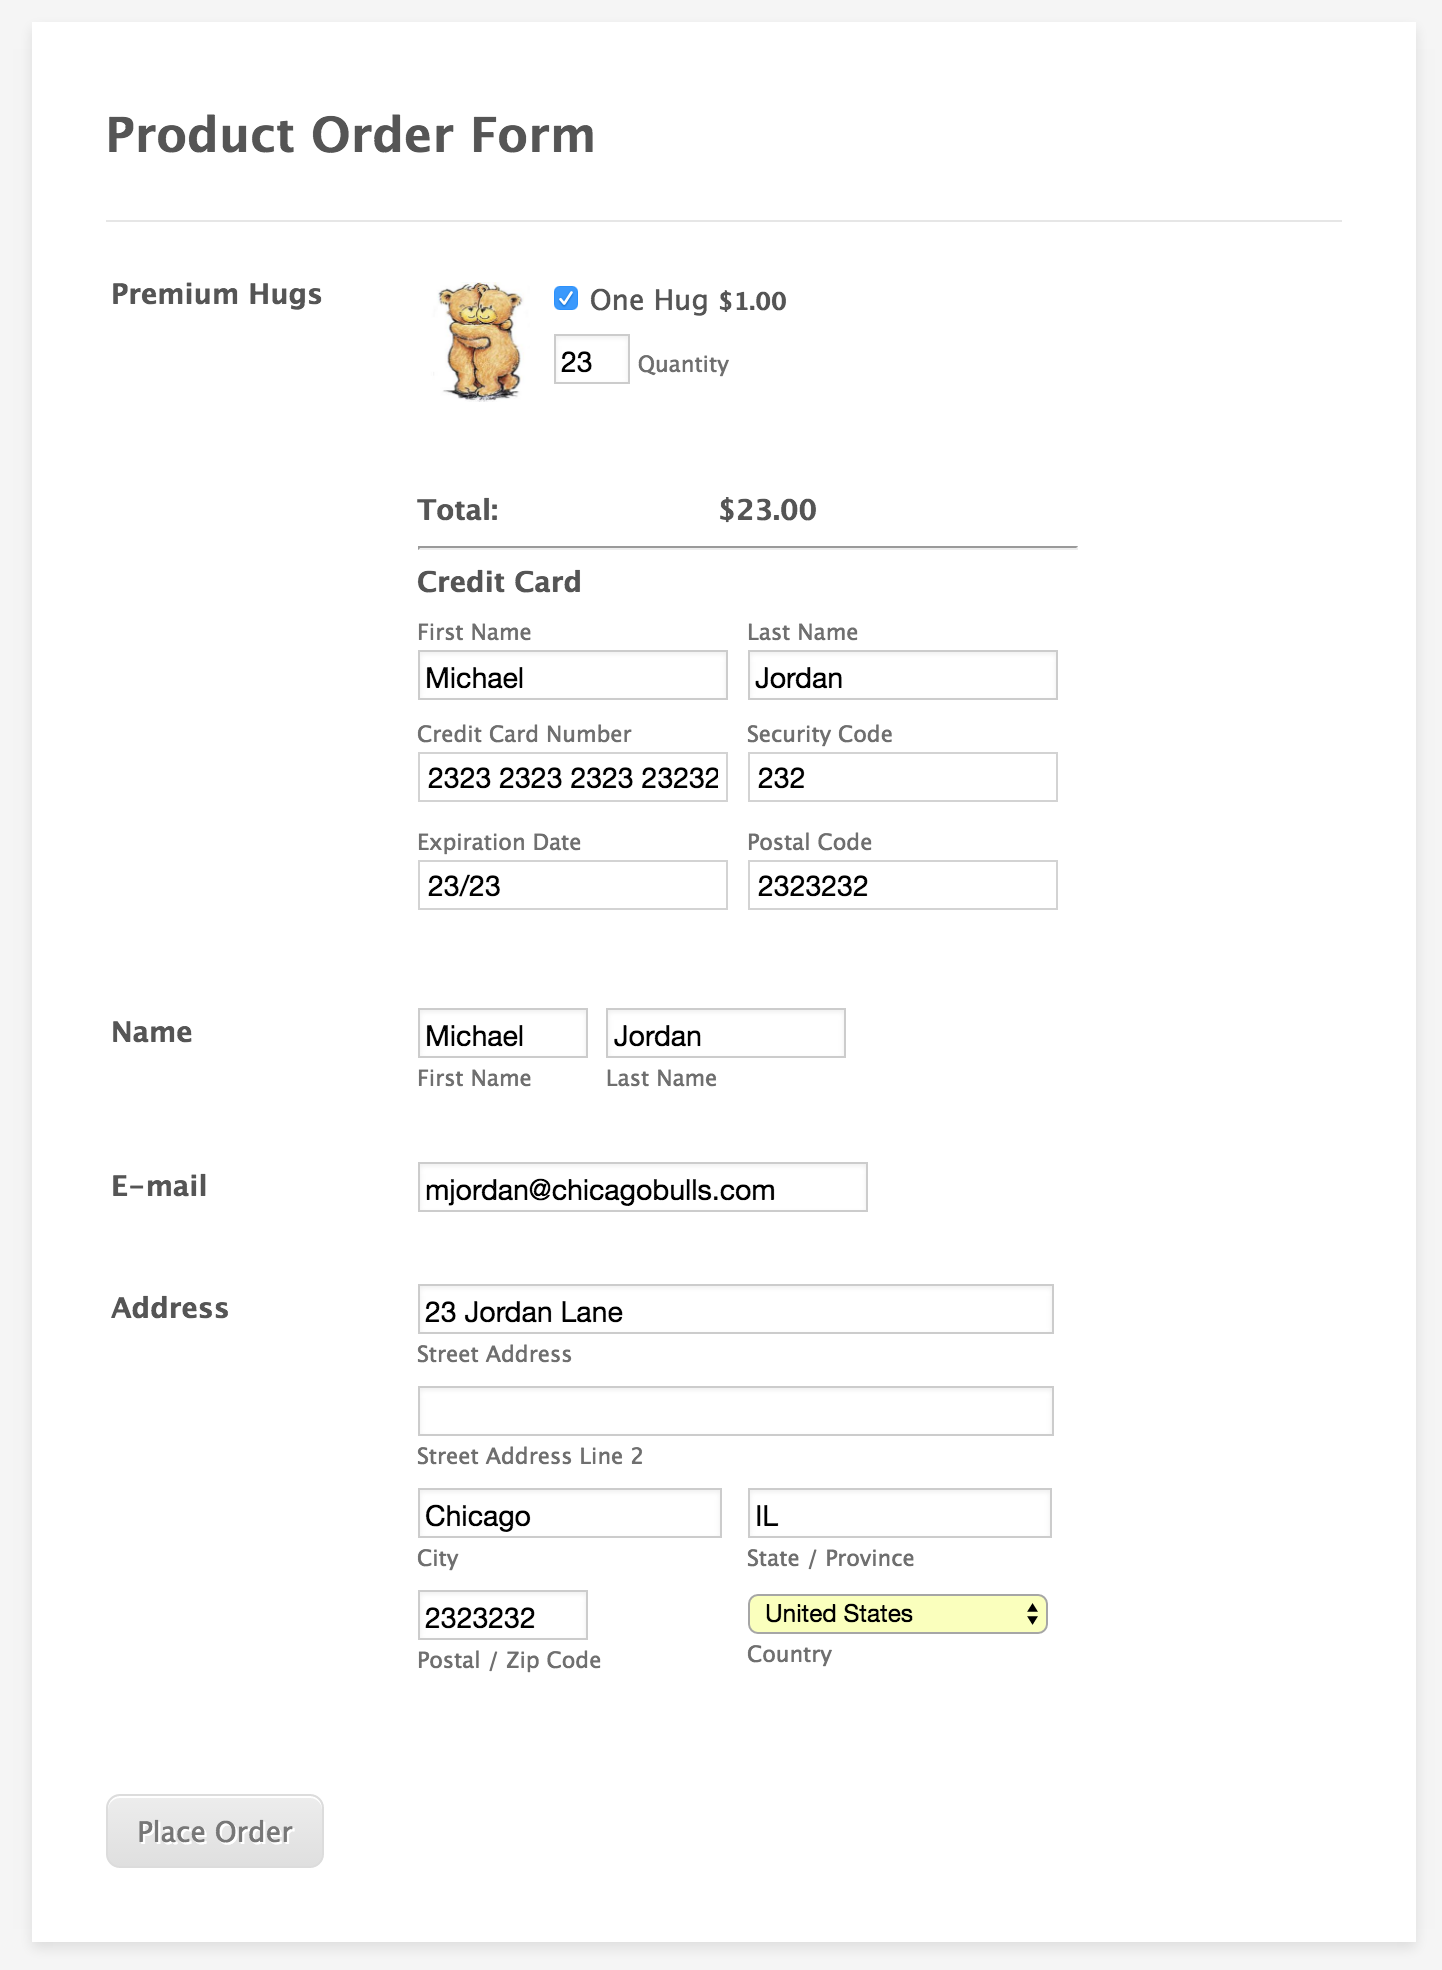Click the Name section Last Name field

[x=725, y=1034]
